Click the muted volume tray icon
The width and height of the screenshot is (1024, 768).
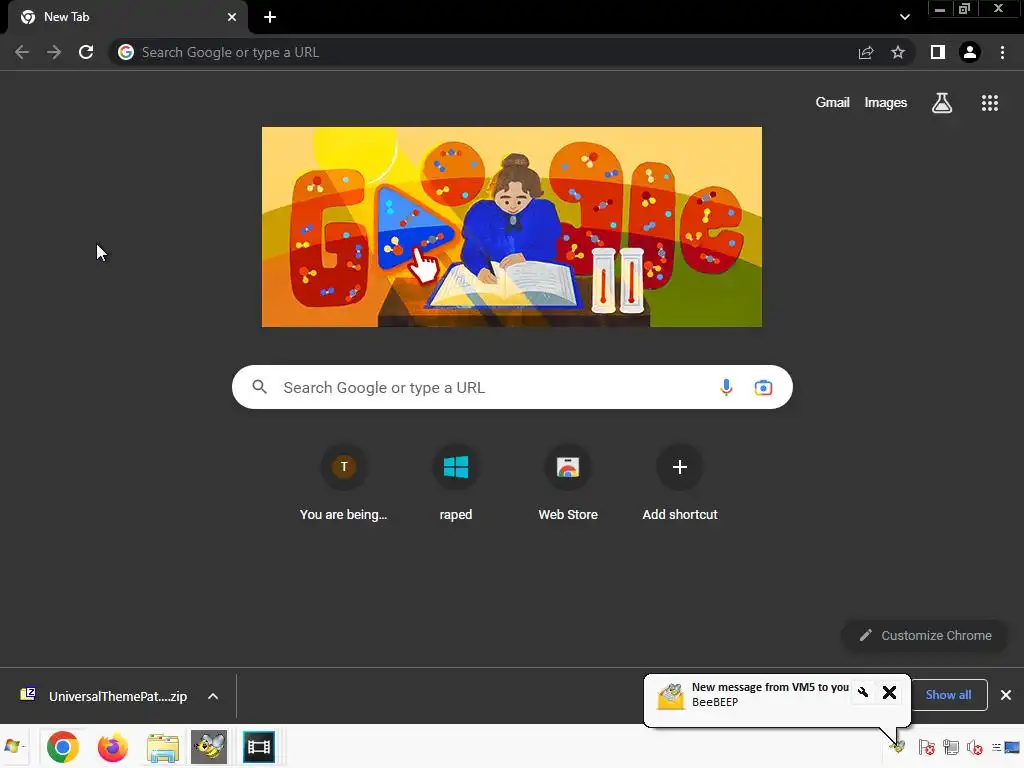(x=974, y=747)
